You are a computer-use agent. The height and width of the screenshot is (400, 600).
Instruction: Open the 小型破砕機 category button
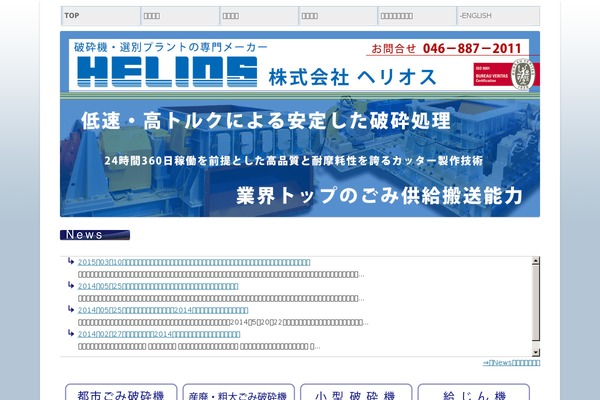coord(356,393)
